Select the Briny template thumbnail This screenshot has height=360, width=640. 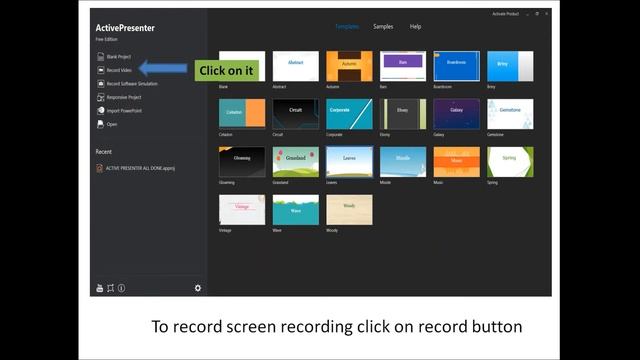pyautogui.click(x=510, y=66)
